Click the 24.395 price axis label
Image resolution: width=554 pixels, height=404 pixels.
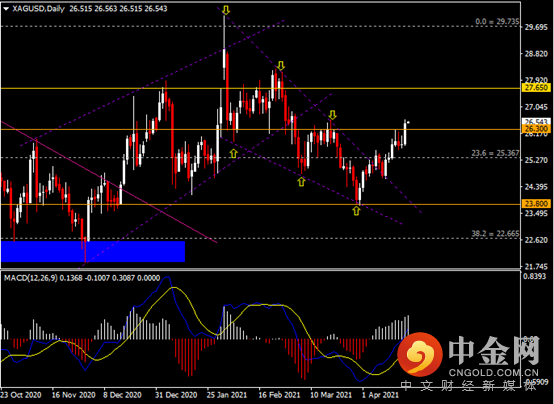click(536, 187)
